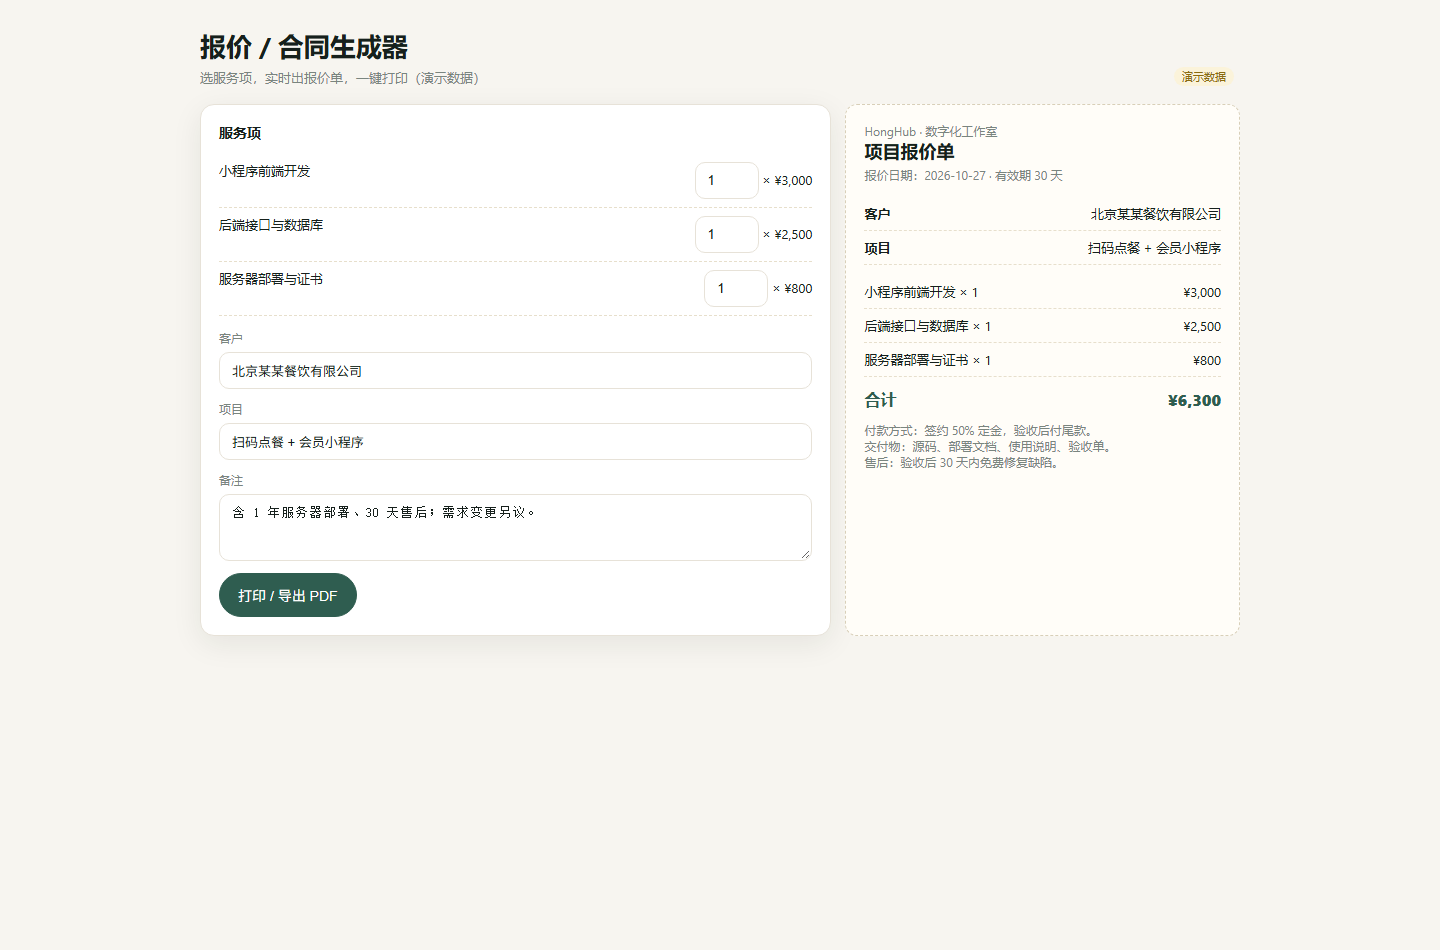1440x950 pixels.
Task: Click the 服务项 section heading
Action: (240, 133)
